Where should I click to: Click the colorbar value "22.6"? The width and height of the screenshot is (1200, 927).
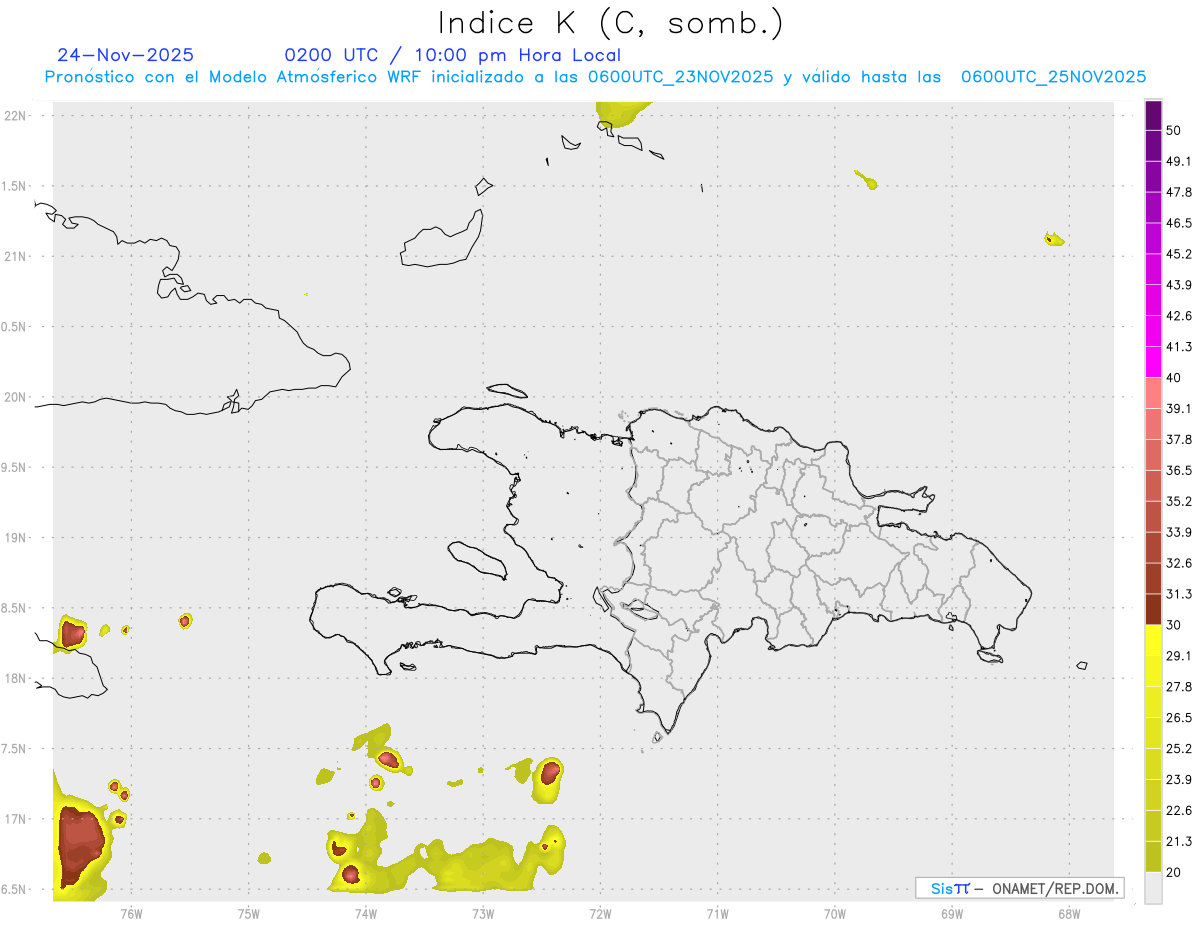[x=1179, y=810]
